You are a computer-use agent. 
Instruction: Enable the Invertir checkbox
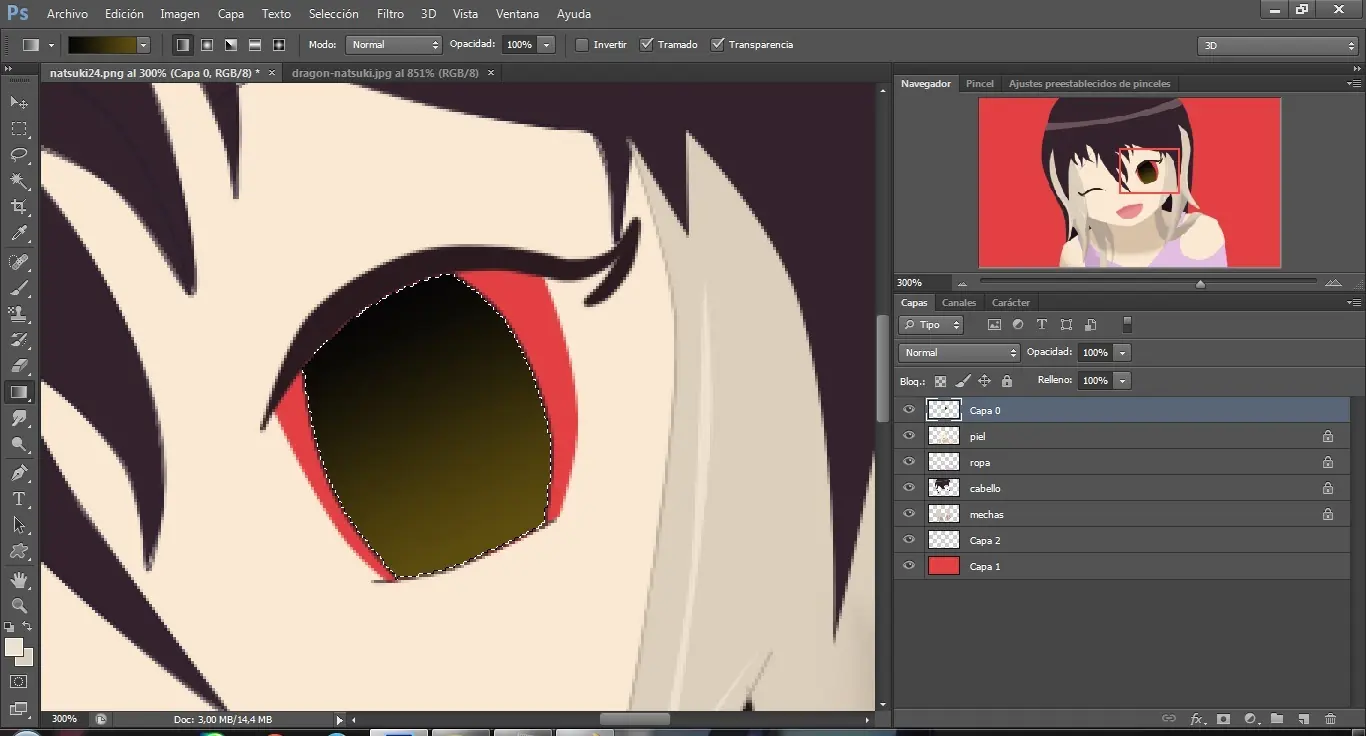582,45
